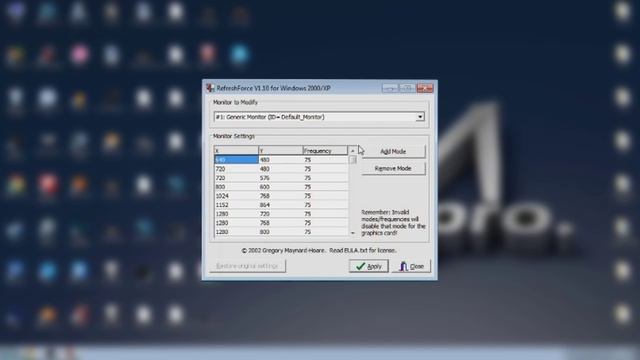Image resolution: width=640 pixels, height=360 pixels.
Task: Select the frequency cell of the 720x576 row
Action: pyautogui.click(x=325, y=178)
